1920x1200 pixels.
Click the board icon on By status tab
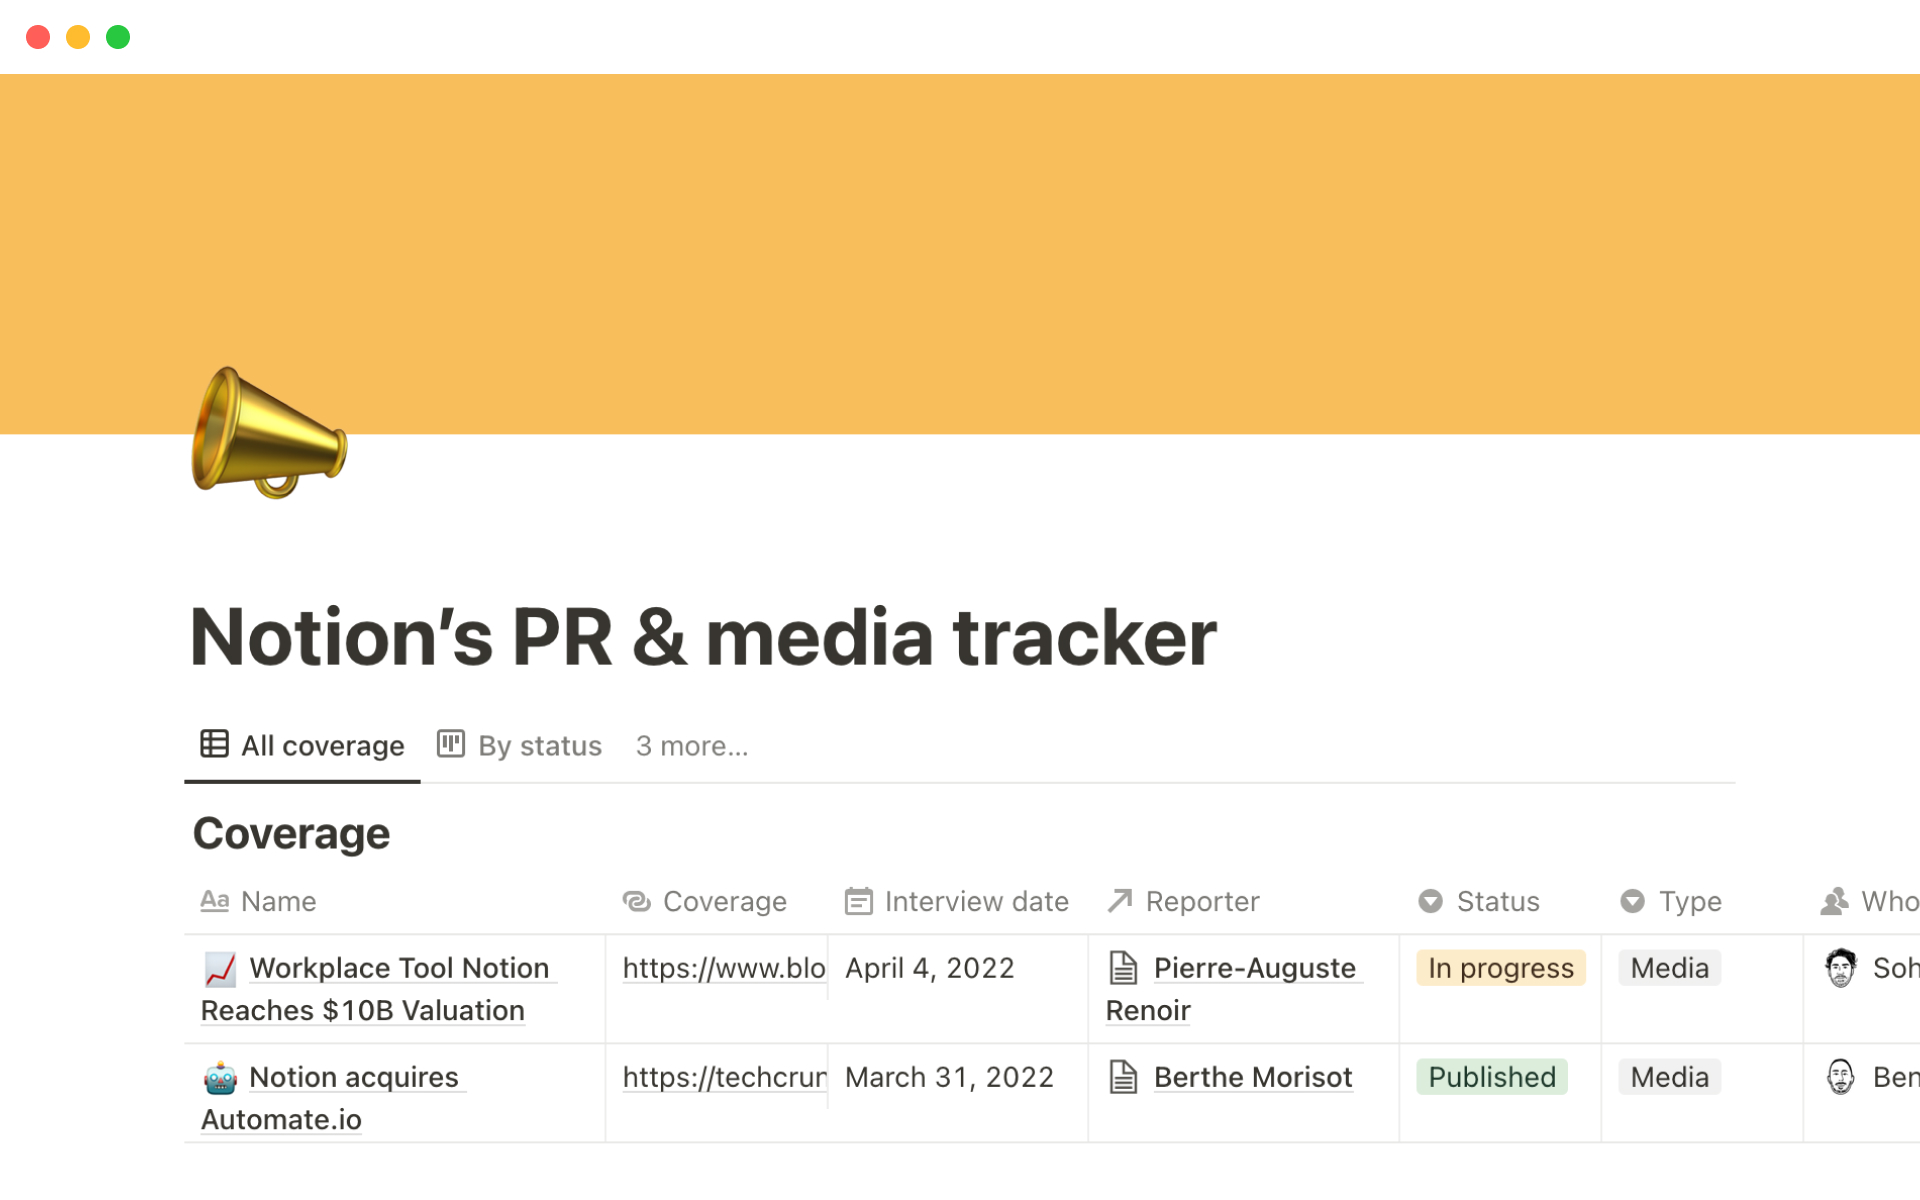(x=451, y=744)
